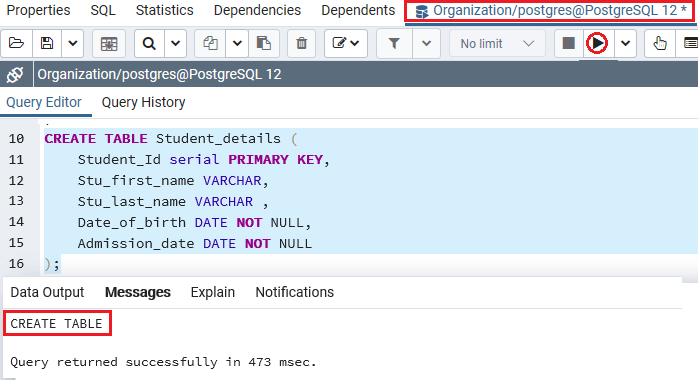Click the Student_Id serial PRIMARY KEY line

[x=203, y=160]
